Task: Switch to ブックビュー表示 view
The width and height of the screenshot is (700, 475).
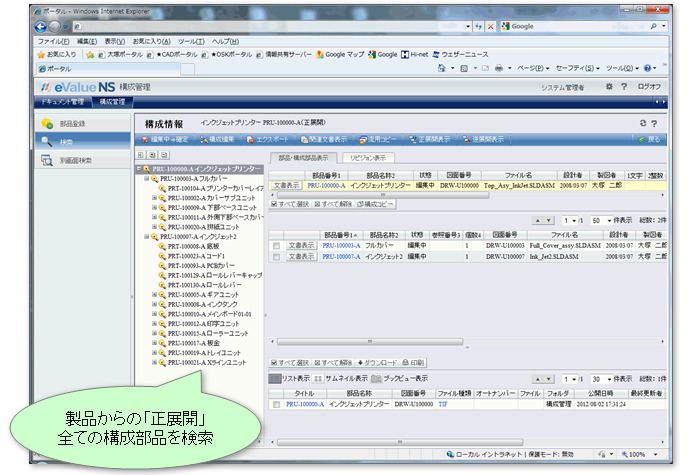Action: pos(400,379)
